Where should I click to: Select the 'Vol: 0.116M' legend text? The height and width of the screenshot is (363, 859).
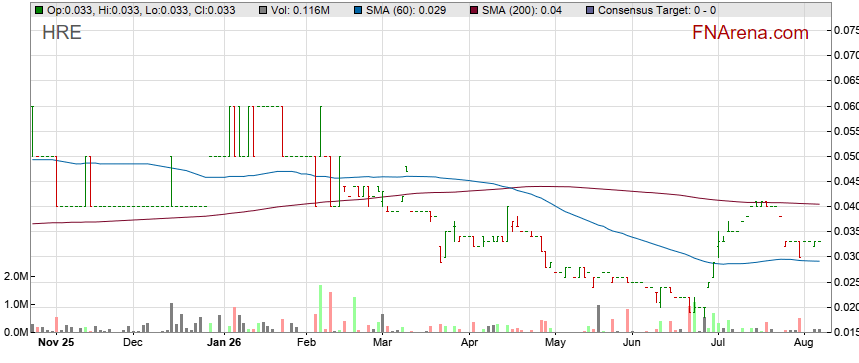301,10
